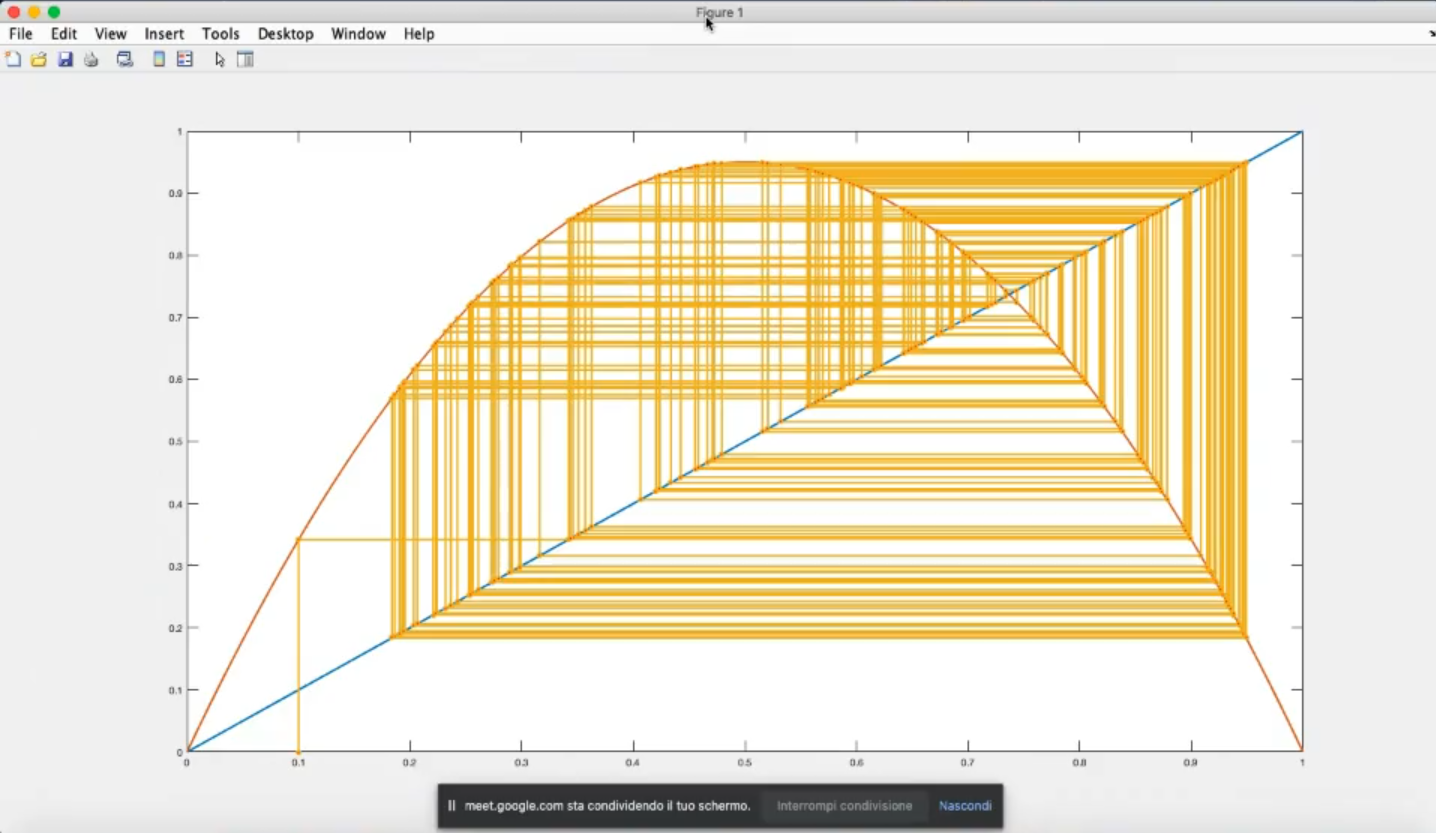This screenshot has width=1436, height=833.
Task: Toggle the Insert Legend tool
Action: click(184, 60)
